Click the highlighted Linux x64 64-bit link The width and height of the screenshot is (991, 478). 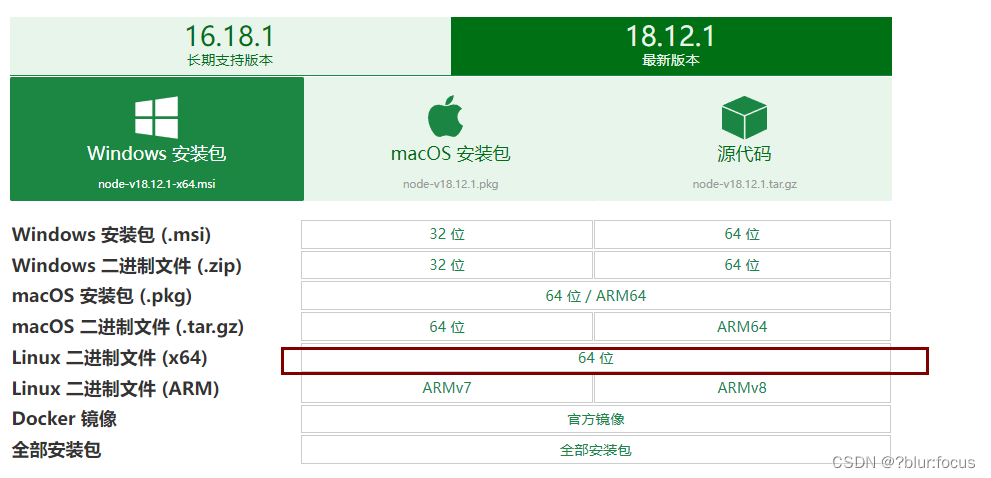coord(596,358)
